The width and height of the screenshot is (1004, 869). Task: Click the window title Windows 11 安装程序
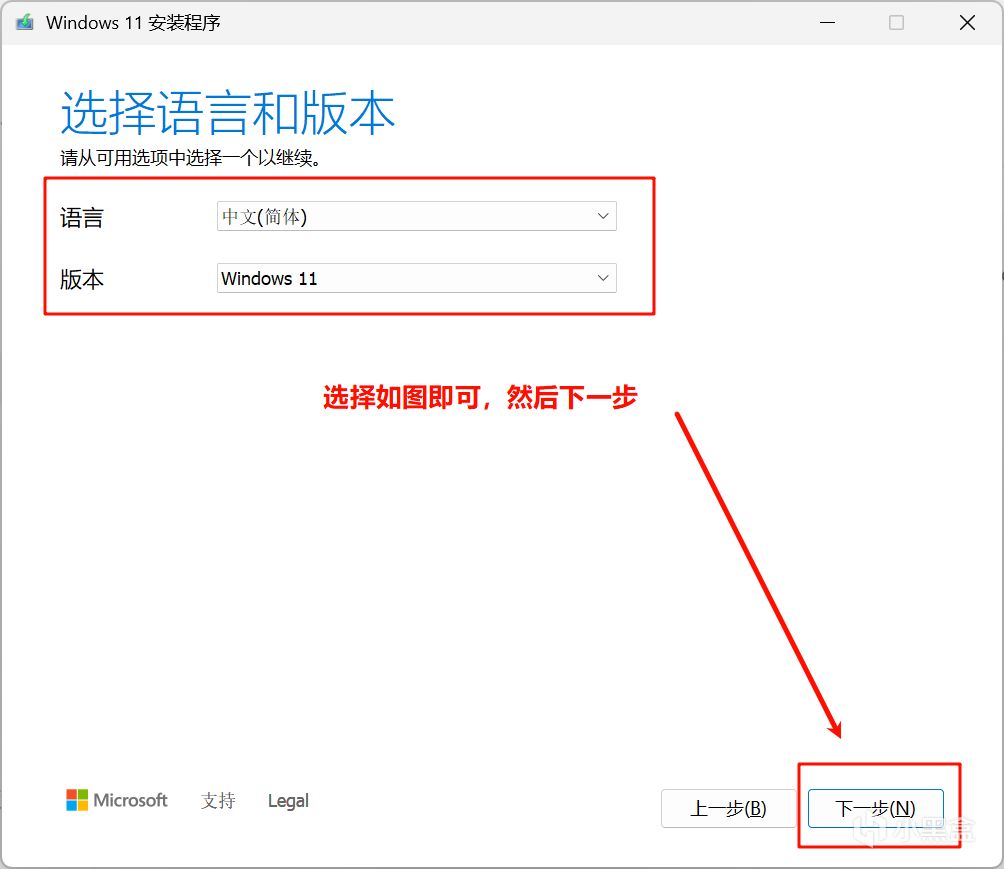(133, 22)
